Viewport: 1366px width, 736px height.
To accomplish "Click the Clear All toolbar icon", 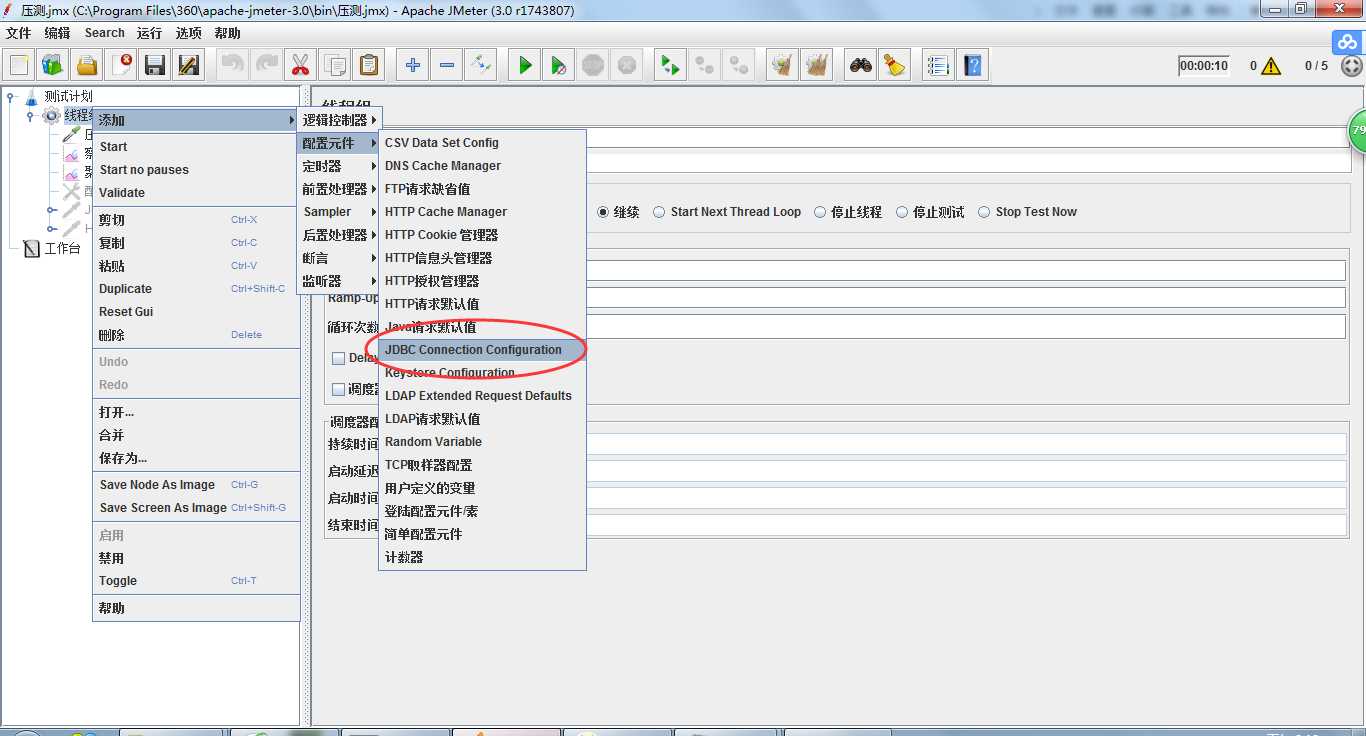I will click(817, 66).
